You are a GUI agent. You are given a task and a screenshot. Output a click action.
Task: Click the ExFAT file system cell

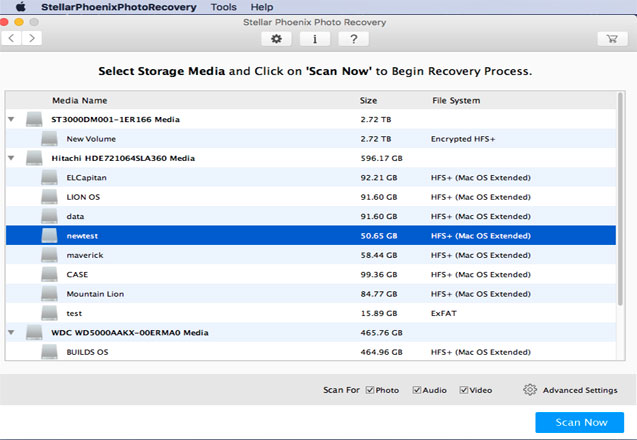point(444,314)
